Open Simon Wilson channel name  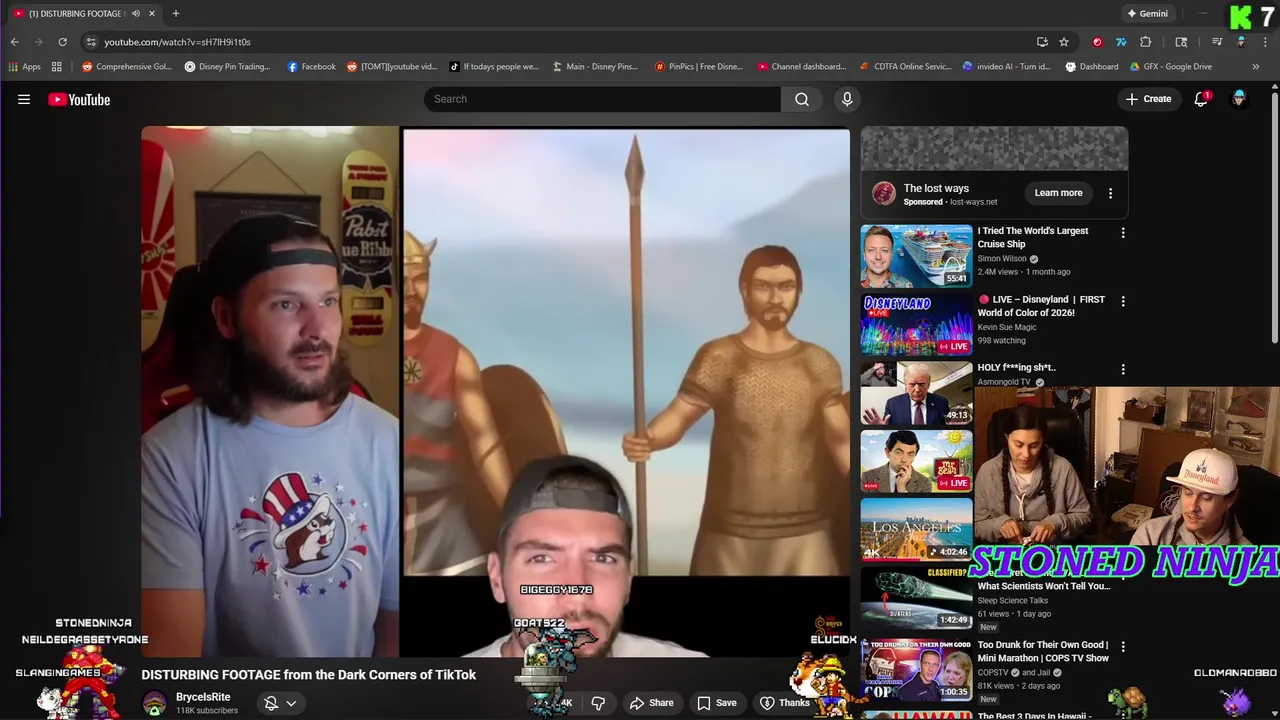pyautogui.click(x=1002, y=259)
